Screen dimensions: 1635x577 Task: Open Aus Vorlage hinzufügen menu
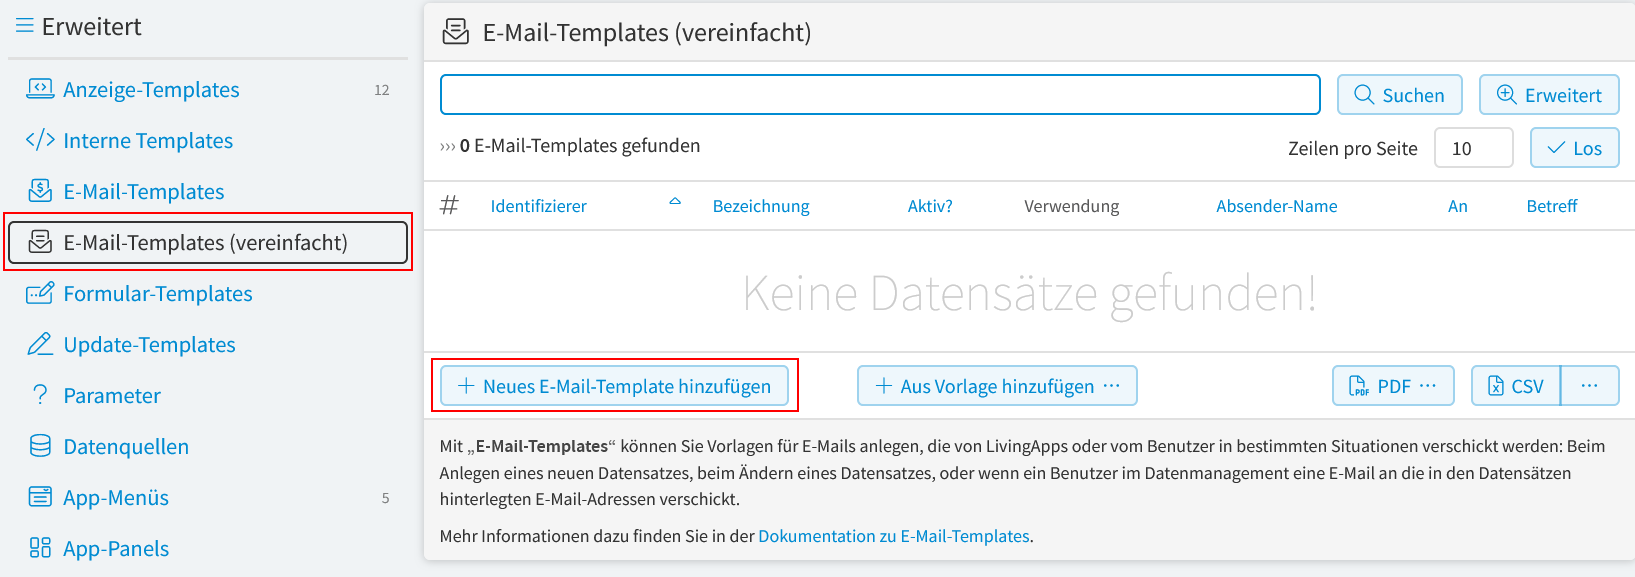997,386
